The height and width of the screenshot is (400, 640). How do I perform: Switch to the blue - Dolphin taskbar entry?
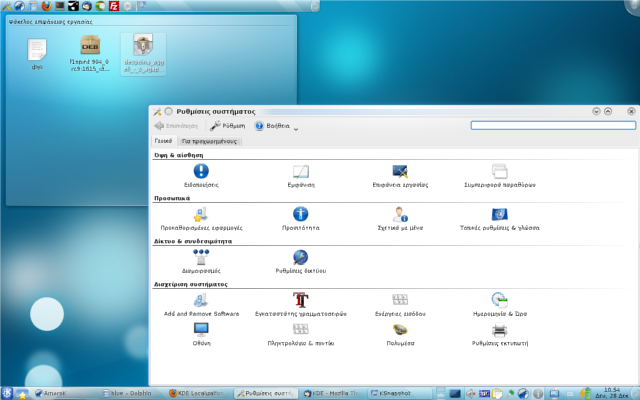pyautogui.click(x=133, y=393)
